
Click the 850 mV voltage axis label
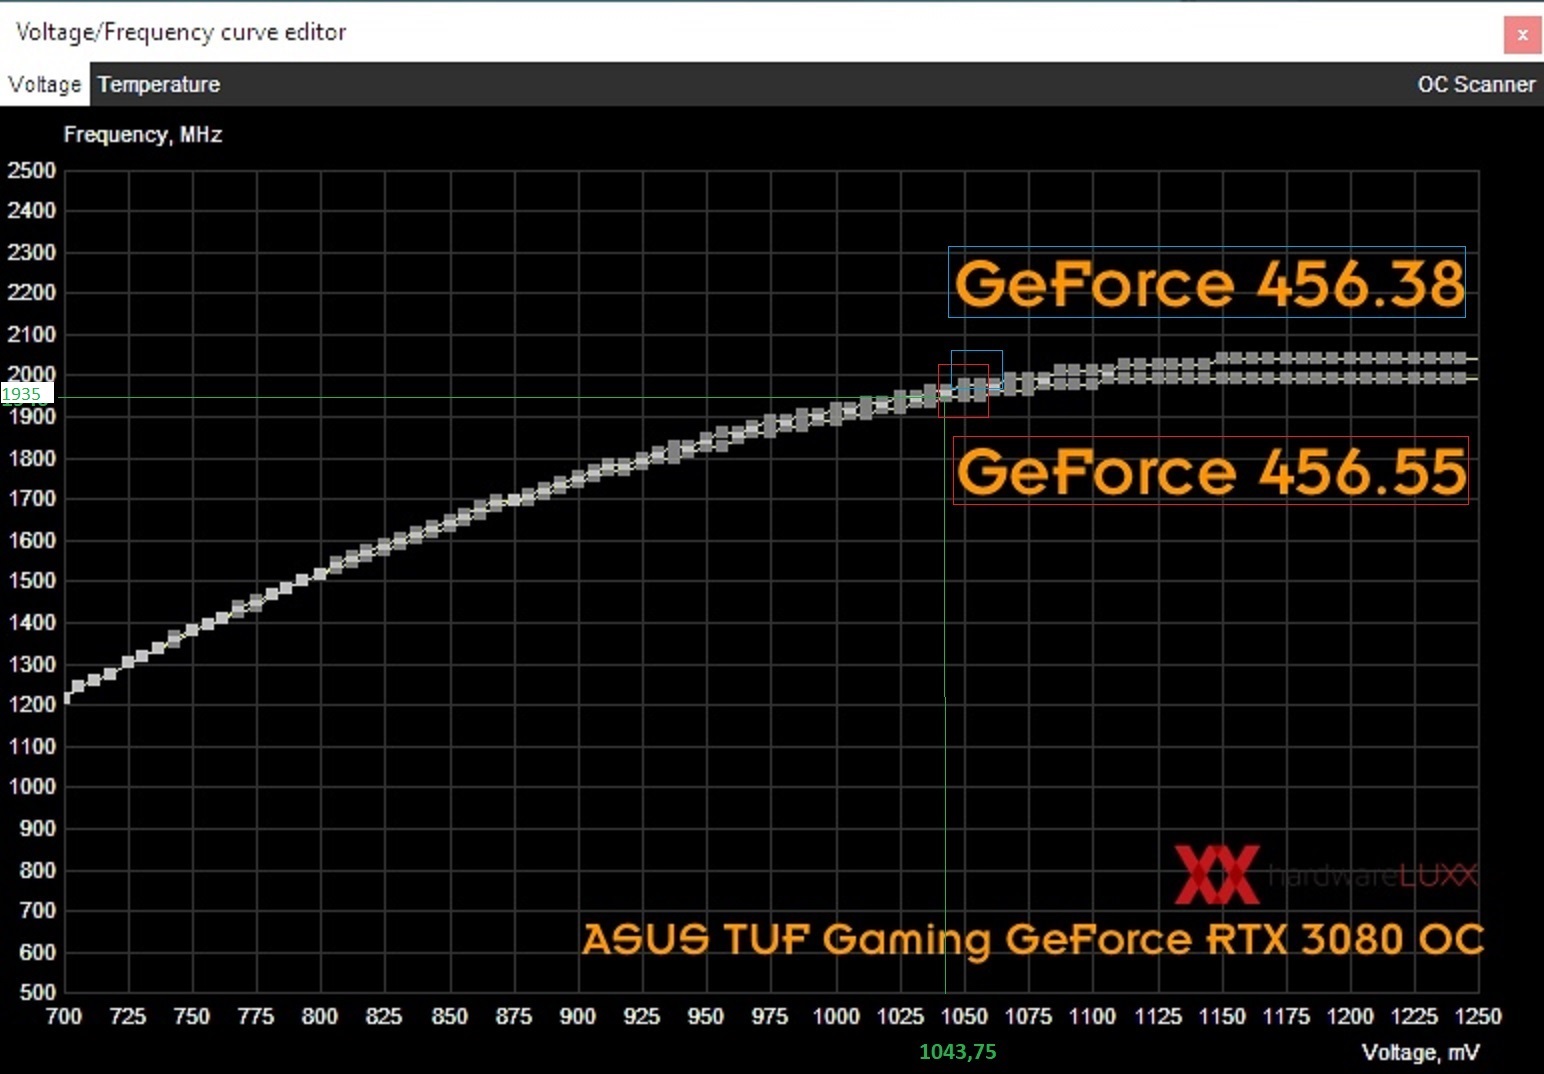point(449,1017)
